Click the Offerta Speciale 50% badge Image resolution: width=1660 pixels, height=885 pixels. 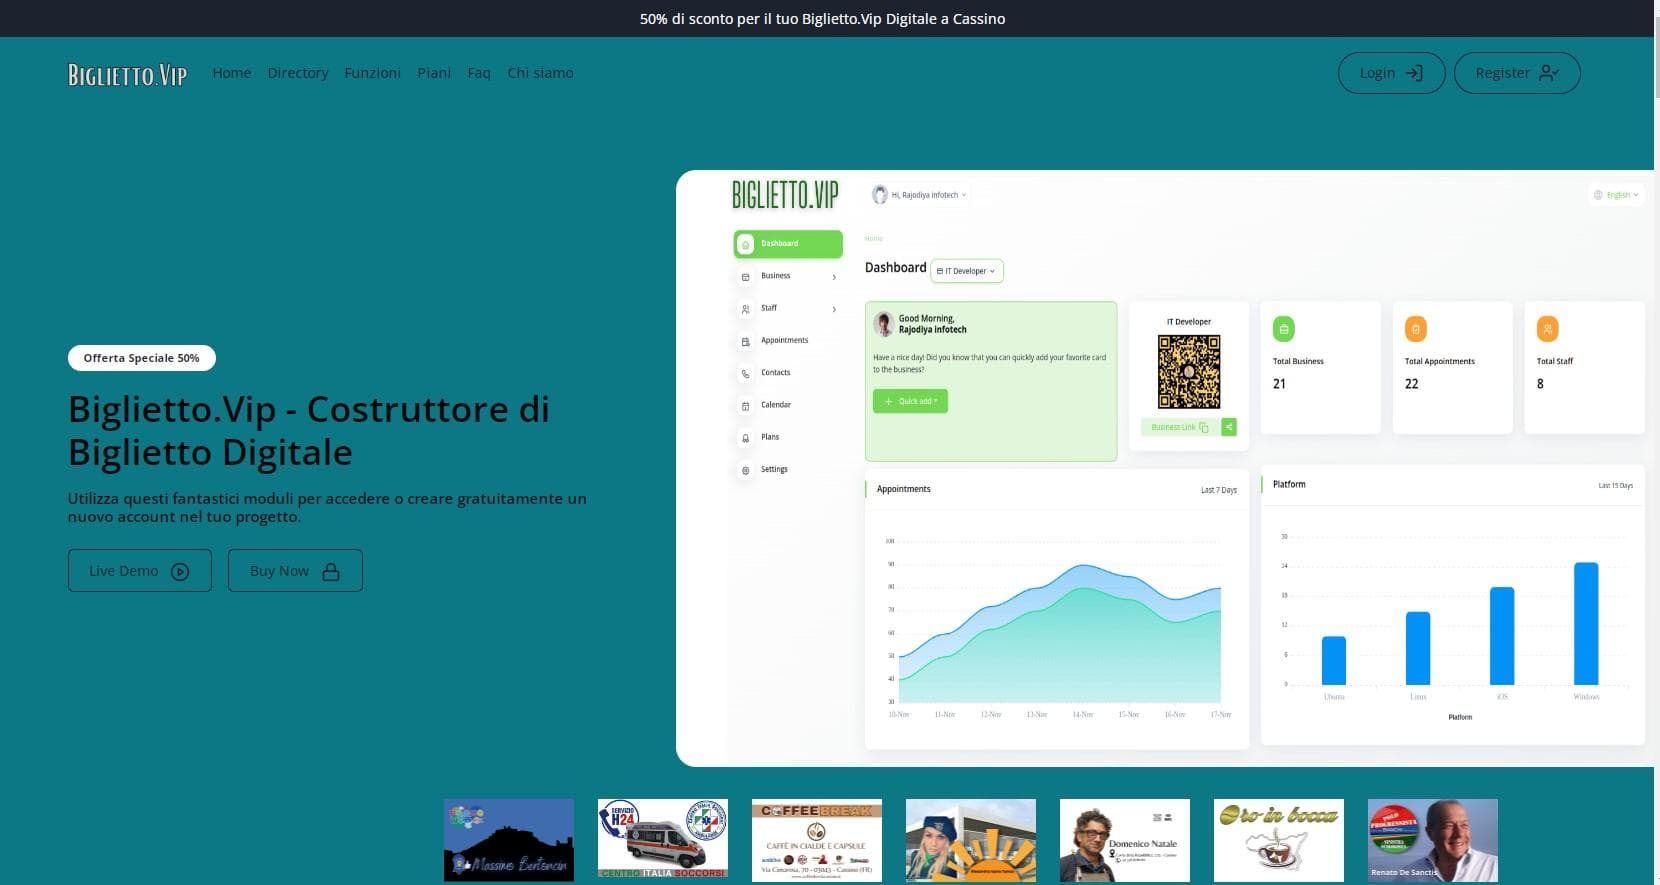[x=141, y=358]
